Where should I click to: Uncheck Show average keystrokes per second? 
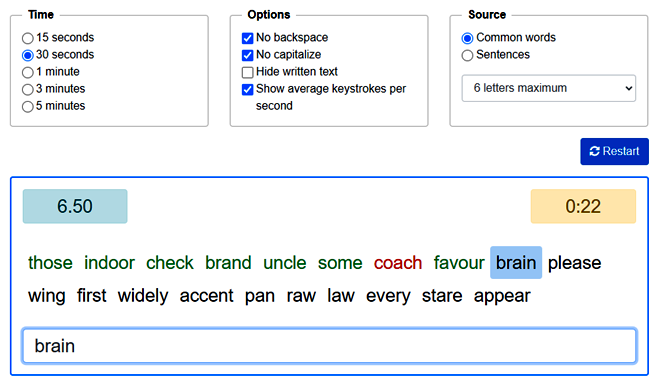point(248,89)
